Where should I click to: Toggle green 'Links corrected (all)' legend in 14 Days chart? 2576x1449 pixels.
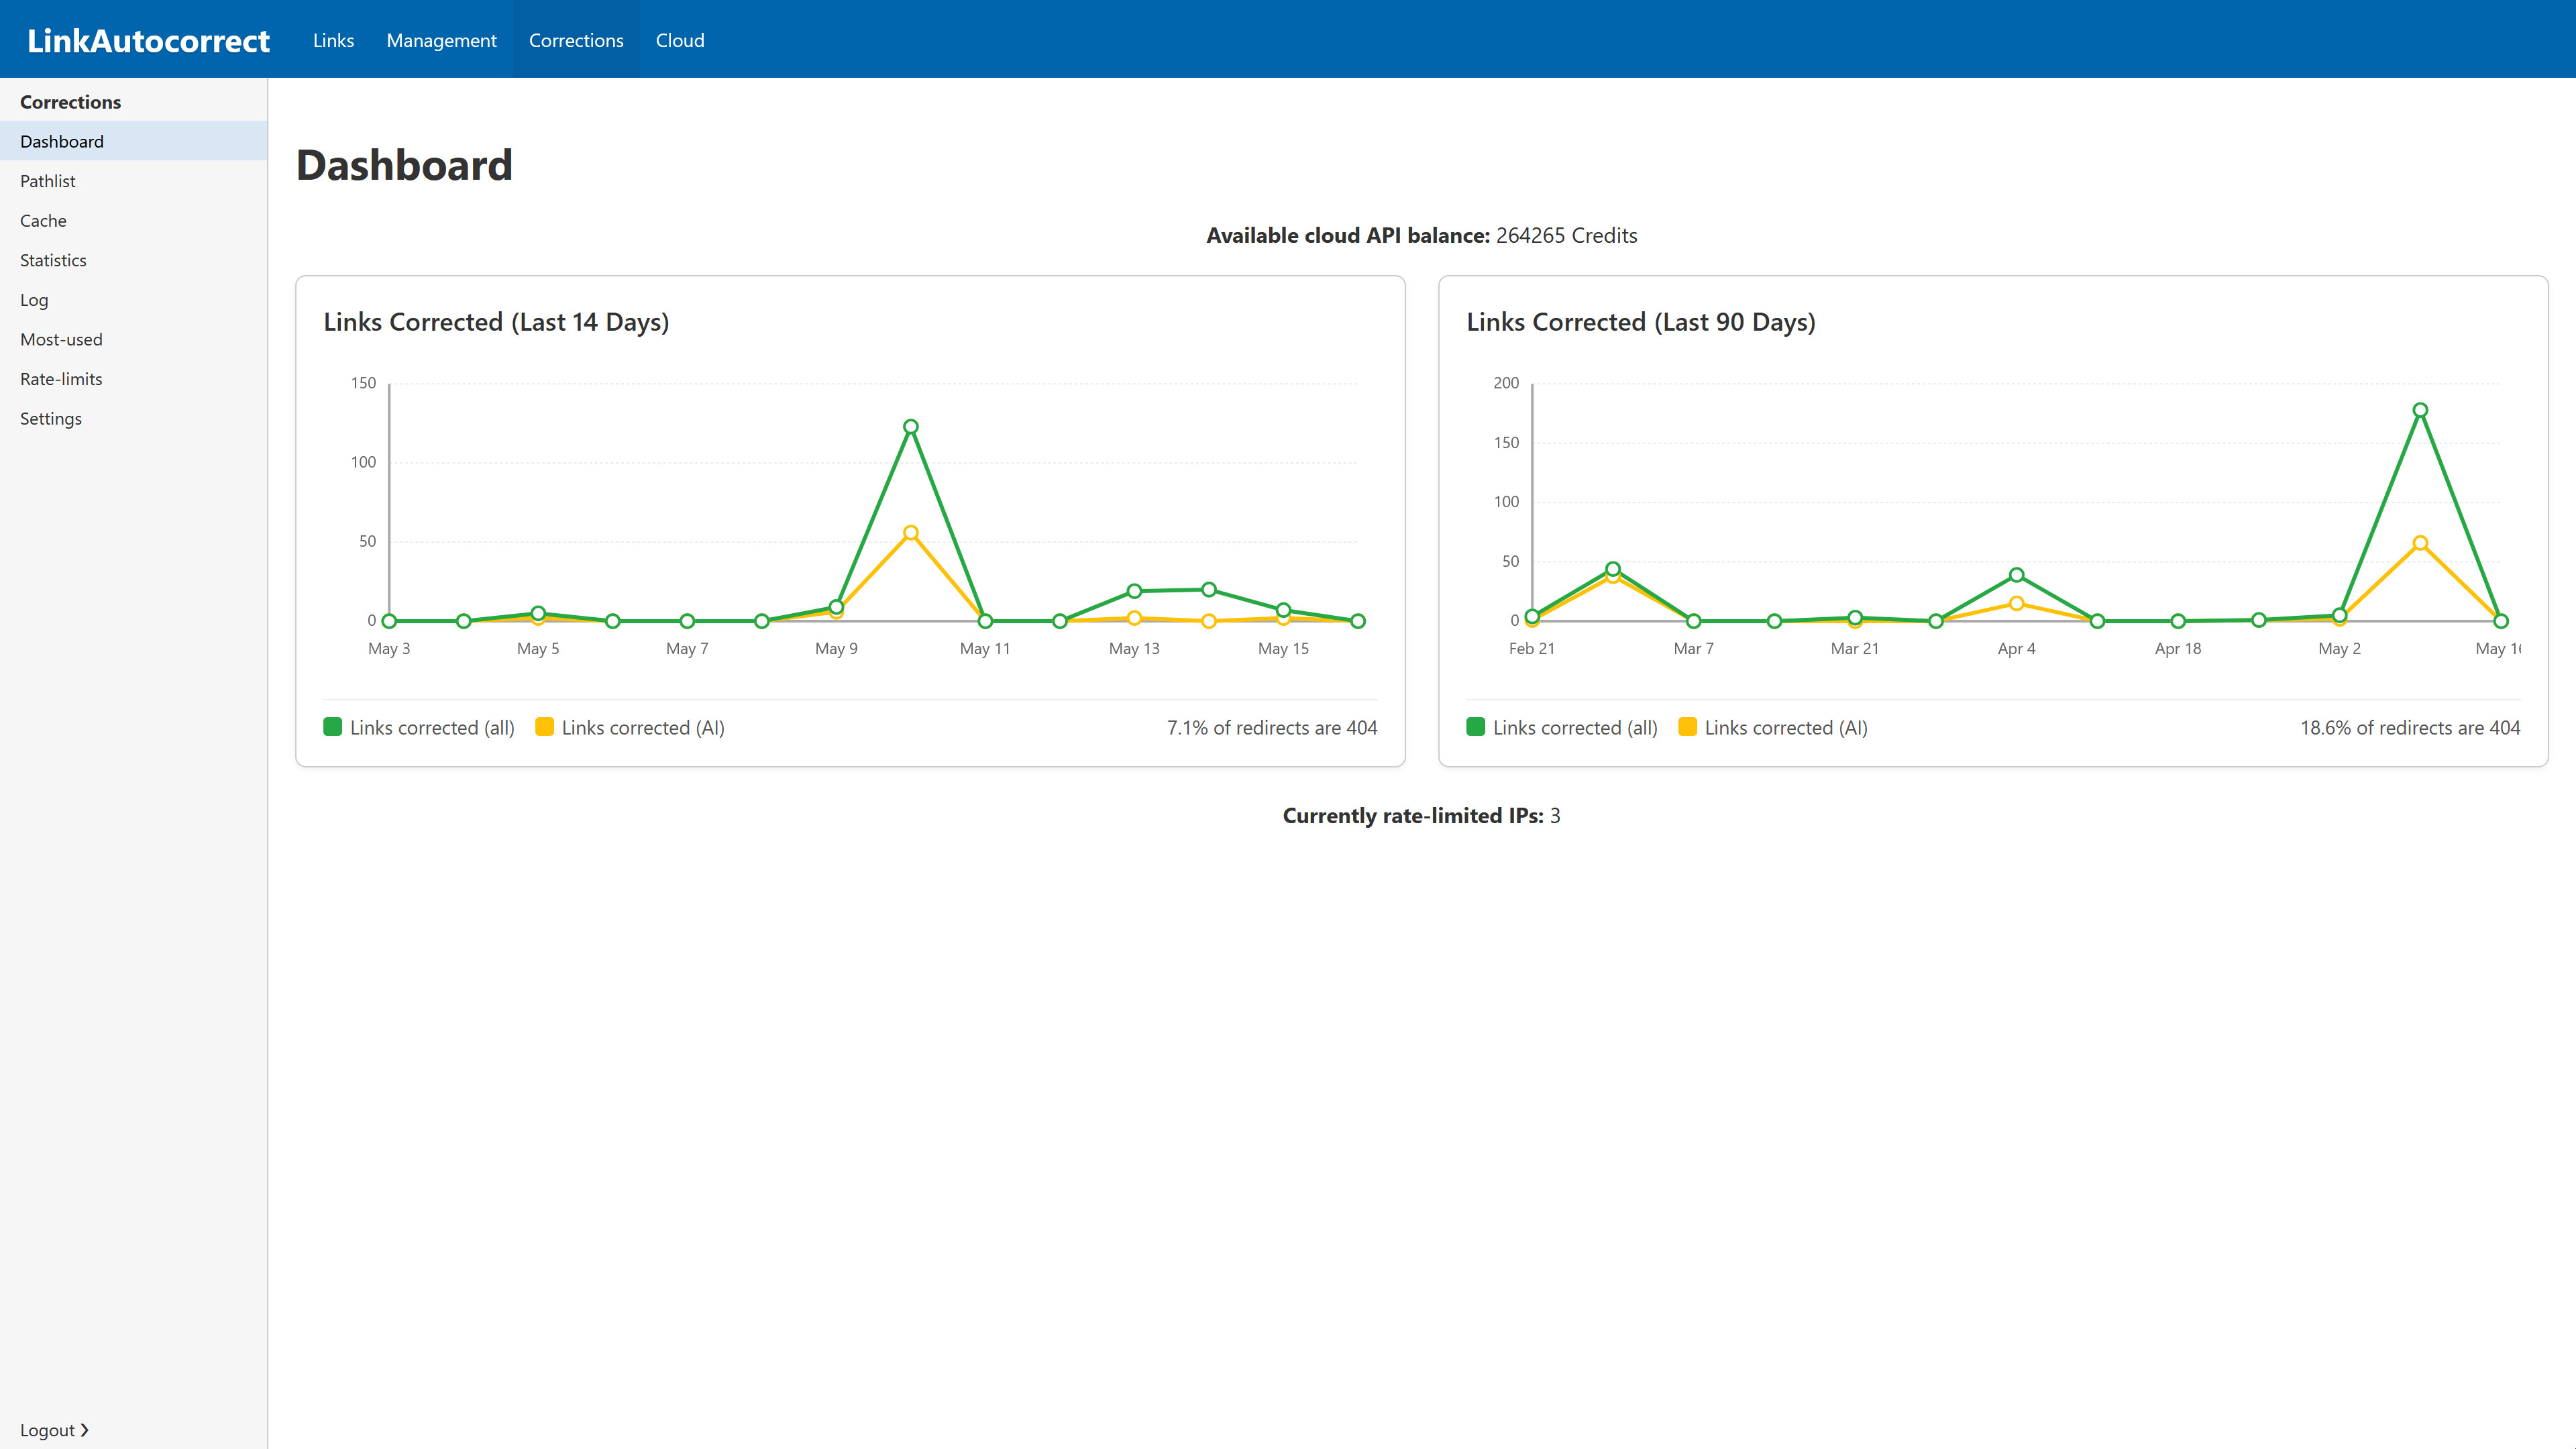419,728
